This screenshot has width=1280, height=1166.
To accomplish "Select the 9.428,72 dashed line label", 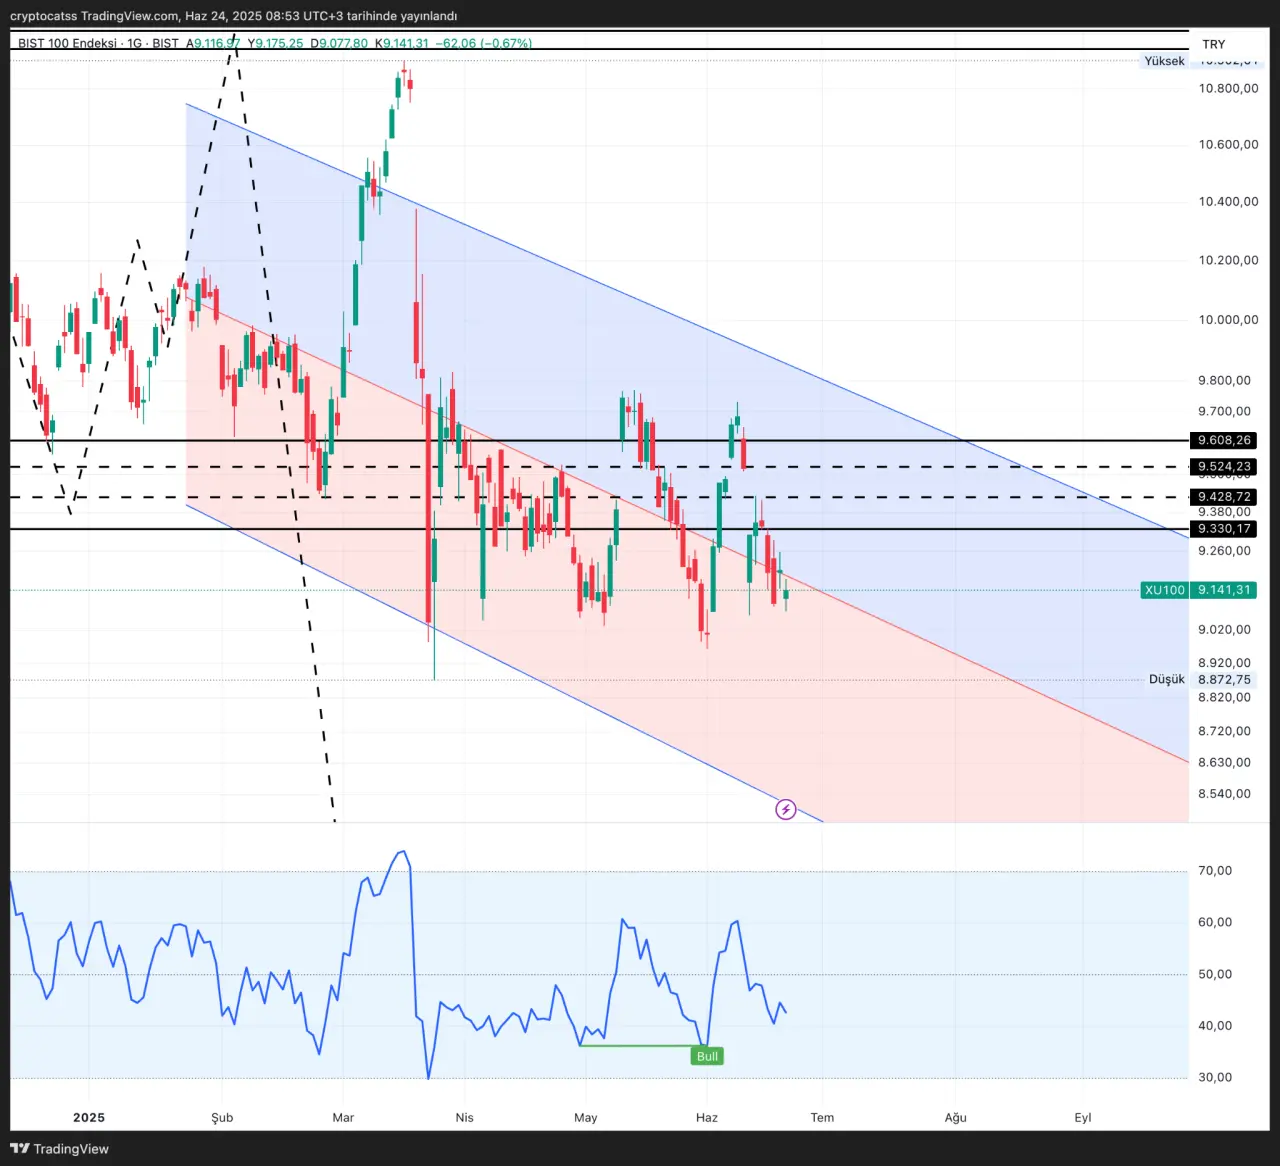I will tap(1224, 497).
